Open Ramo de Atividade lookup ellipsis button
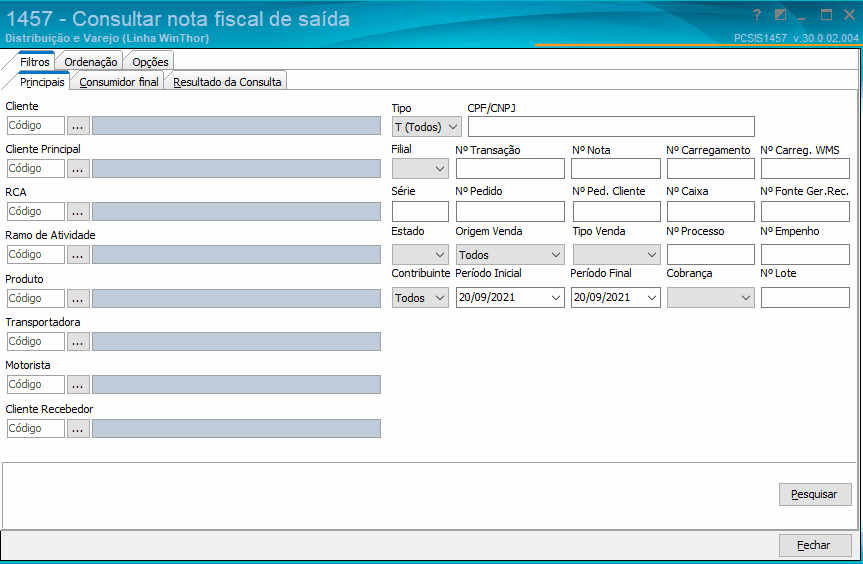This screenshot has height=564, width=863. [78, 254]
